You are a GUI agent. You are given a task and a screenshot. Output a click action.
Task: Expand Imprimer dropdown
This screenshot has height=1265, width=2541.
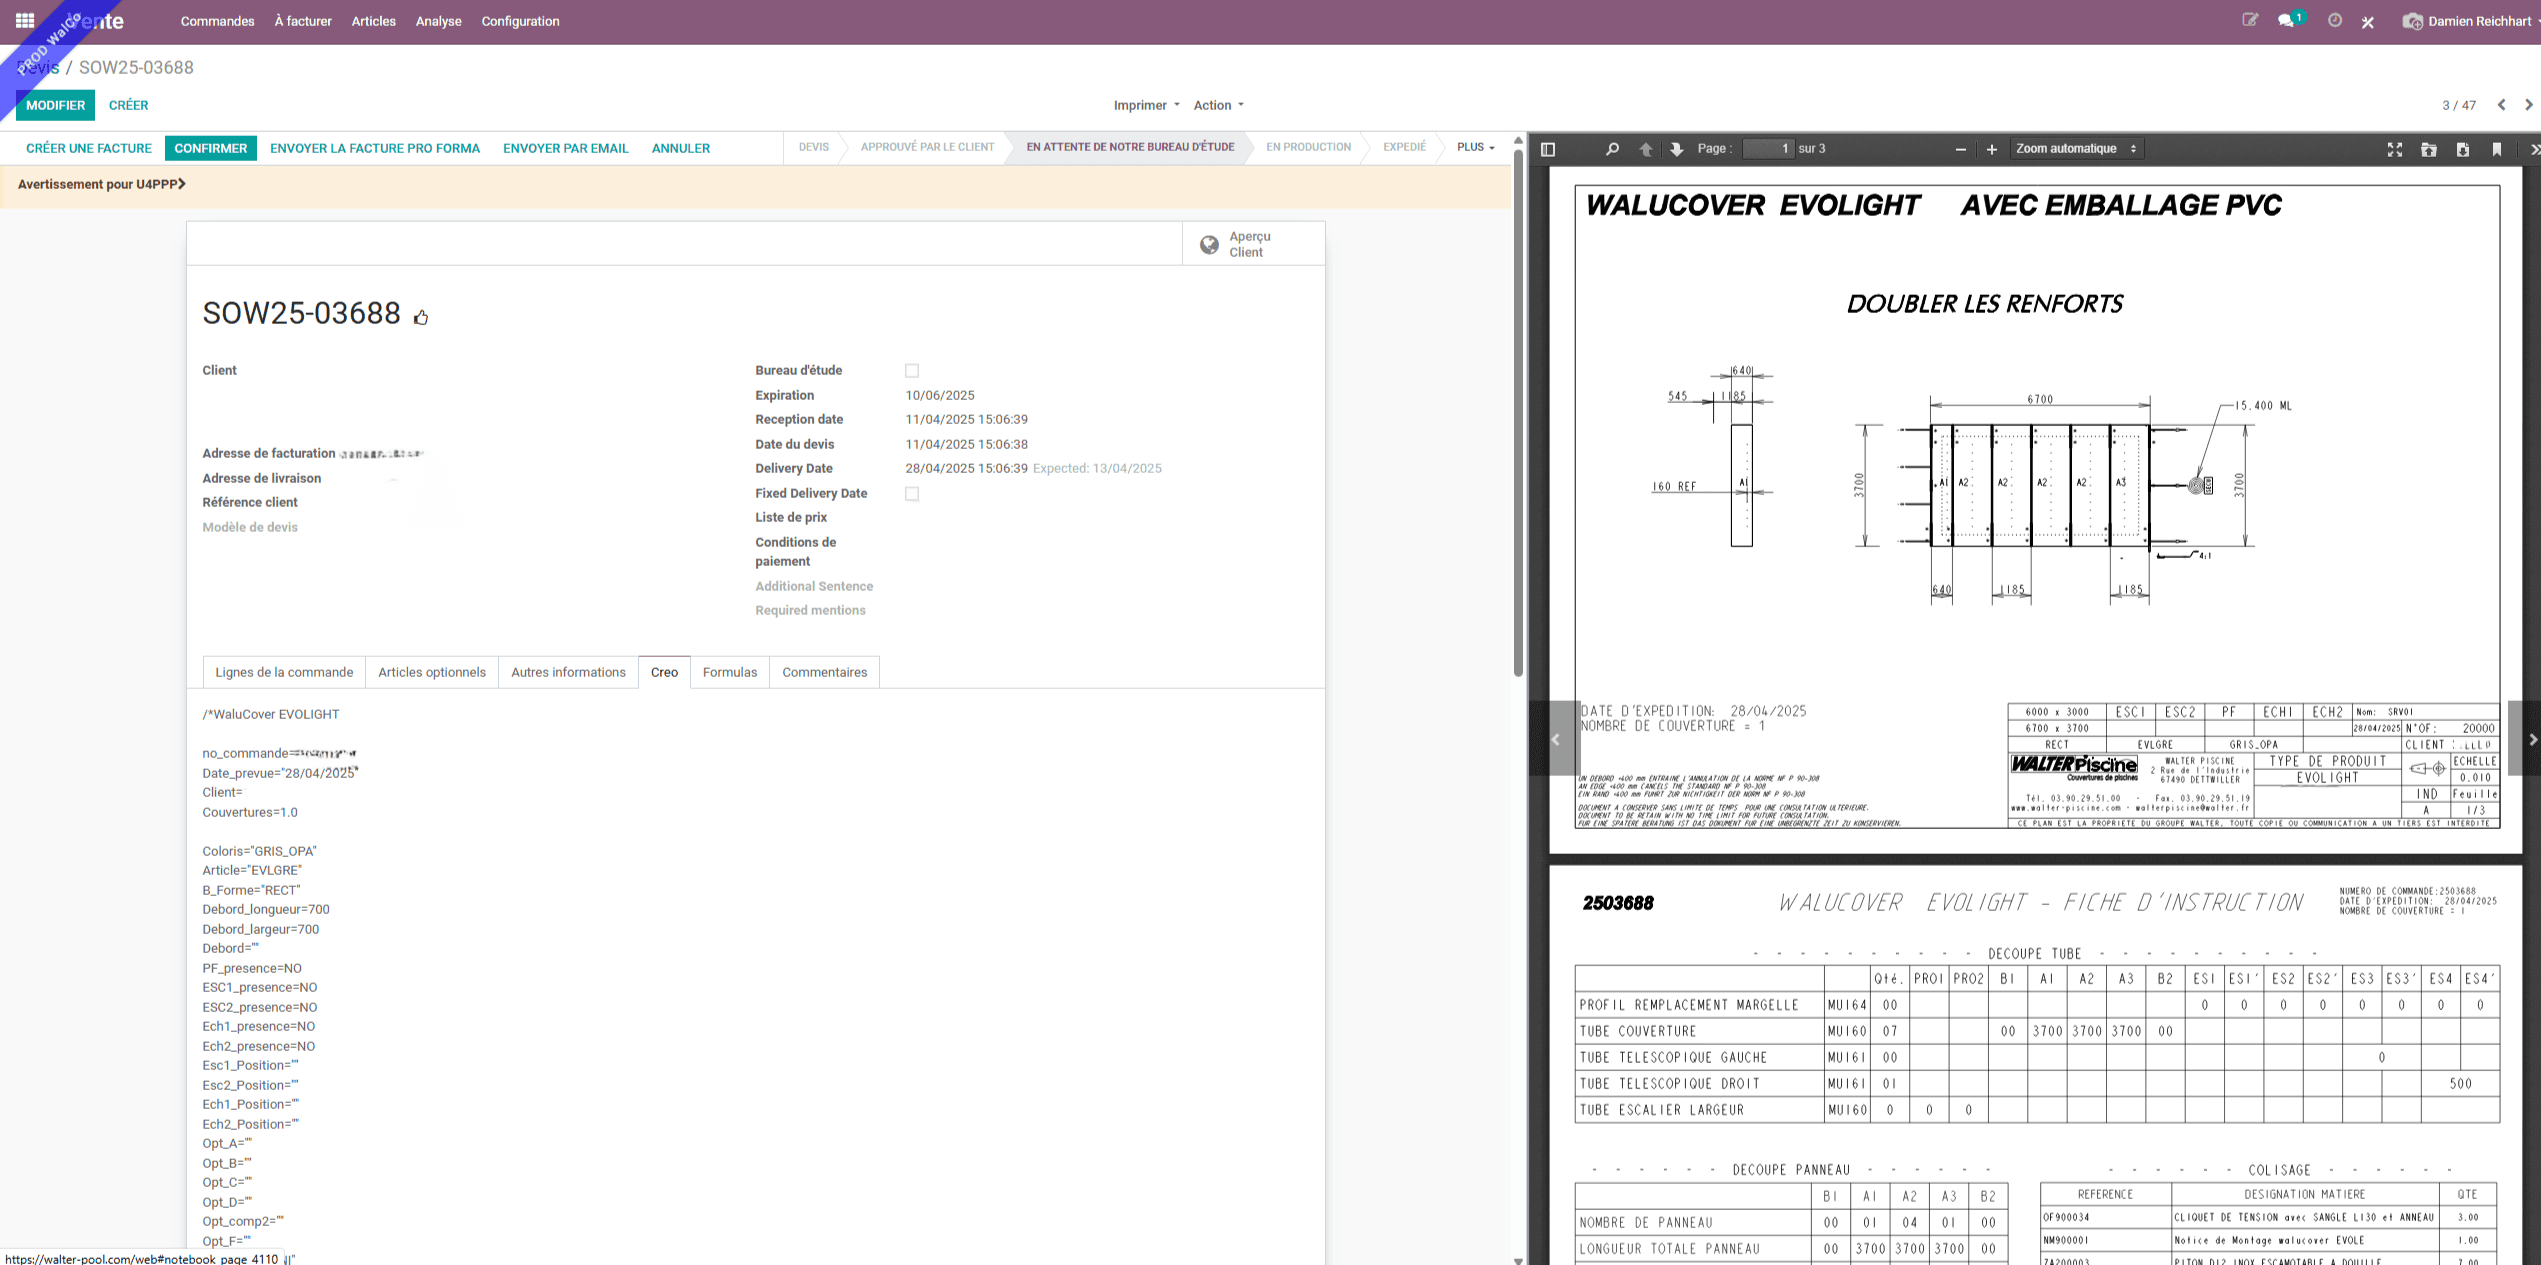click(1146, 105)
